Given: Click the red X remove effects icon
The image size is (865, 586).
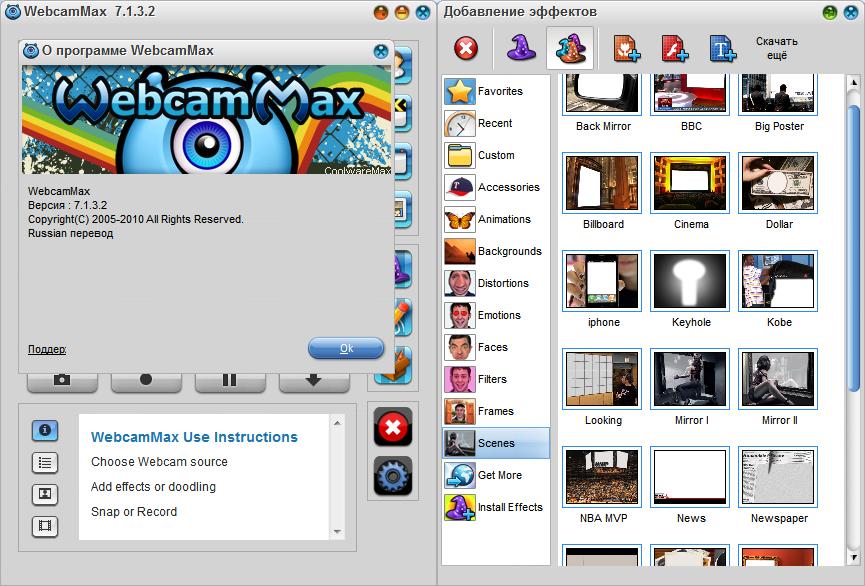Looking at the screenshot, I should [466, 48].
